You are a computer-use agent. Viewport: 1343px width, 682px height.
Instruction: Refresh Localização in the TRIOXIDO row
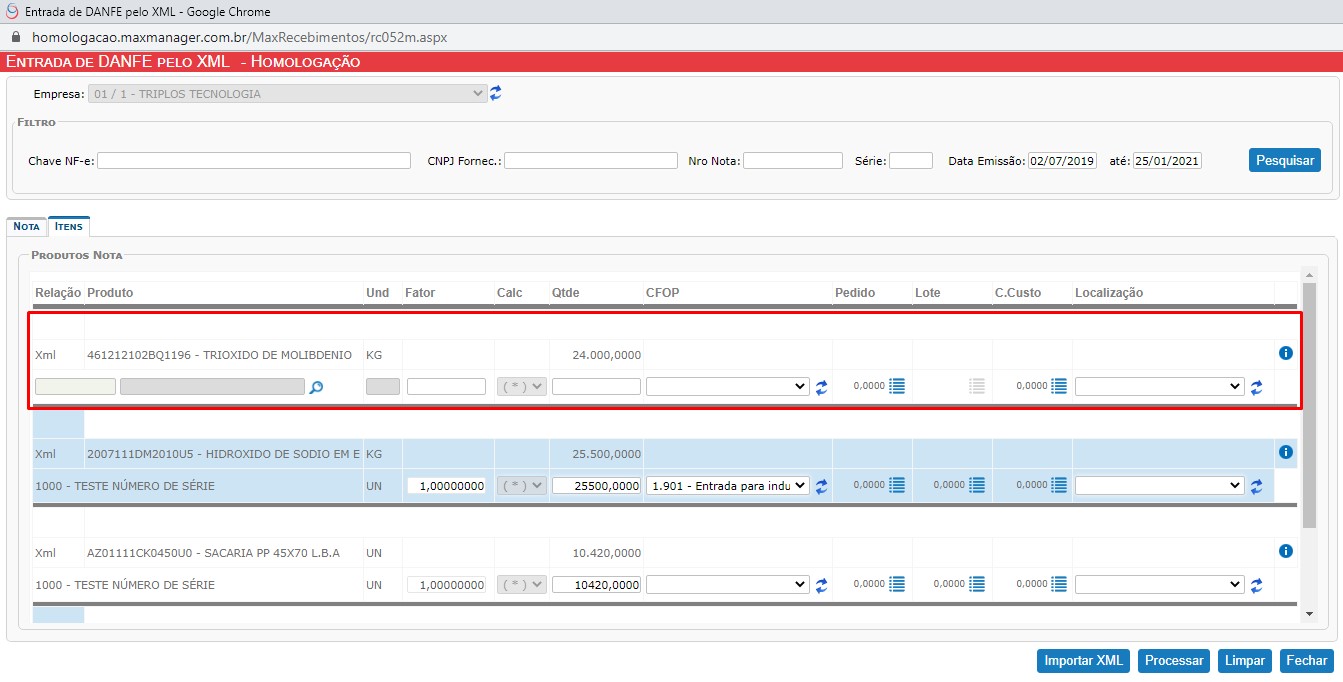pos(1257,387)
